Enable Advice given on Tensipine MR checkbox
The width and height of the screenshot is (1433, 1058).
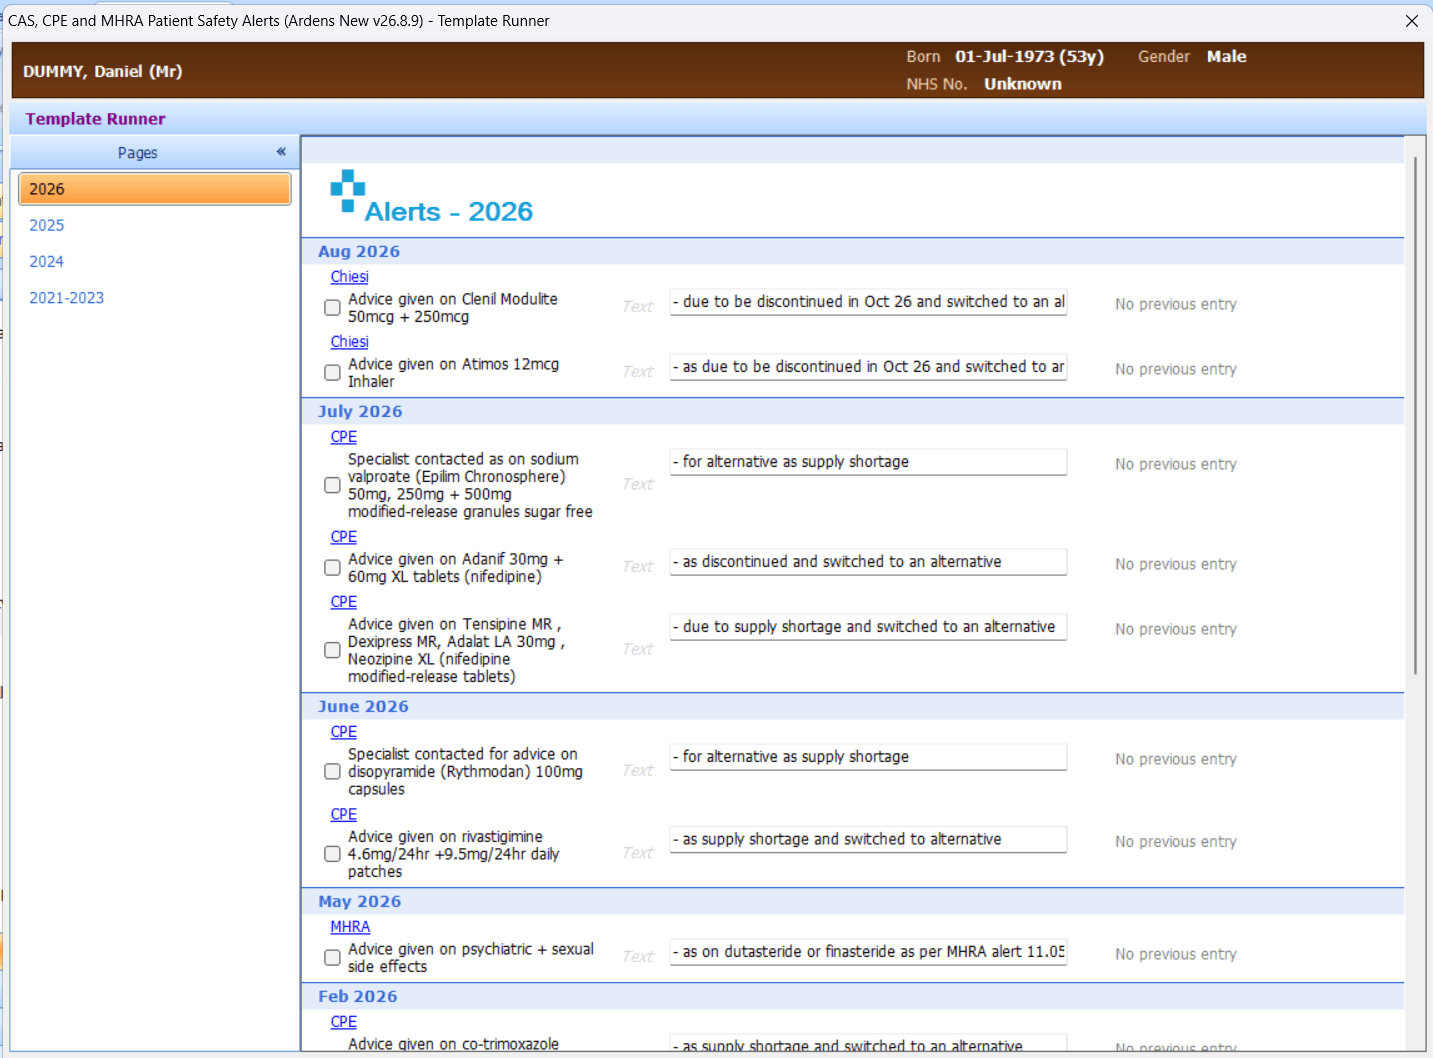click(332, 650)
